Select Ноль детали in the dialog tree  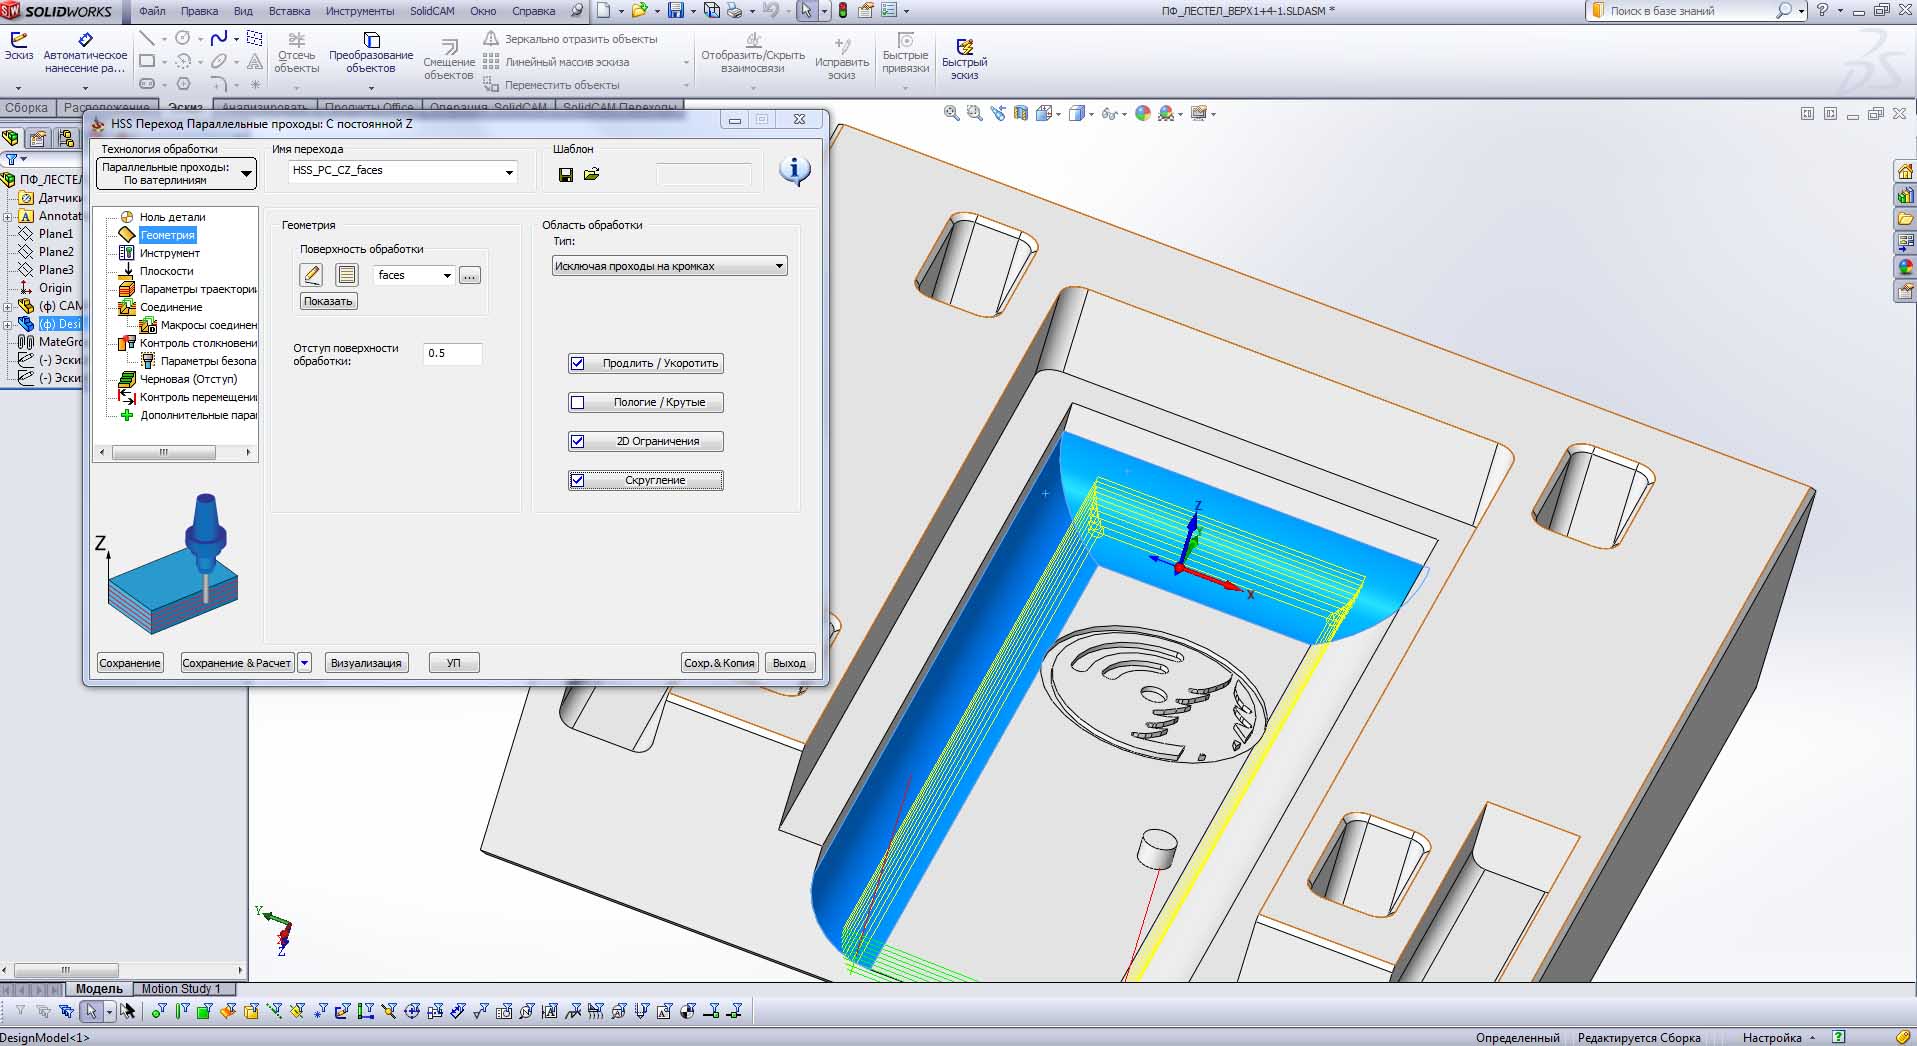(172, 217)
